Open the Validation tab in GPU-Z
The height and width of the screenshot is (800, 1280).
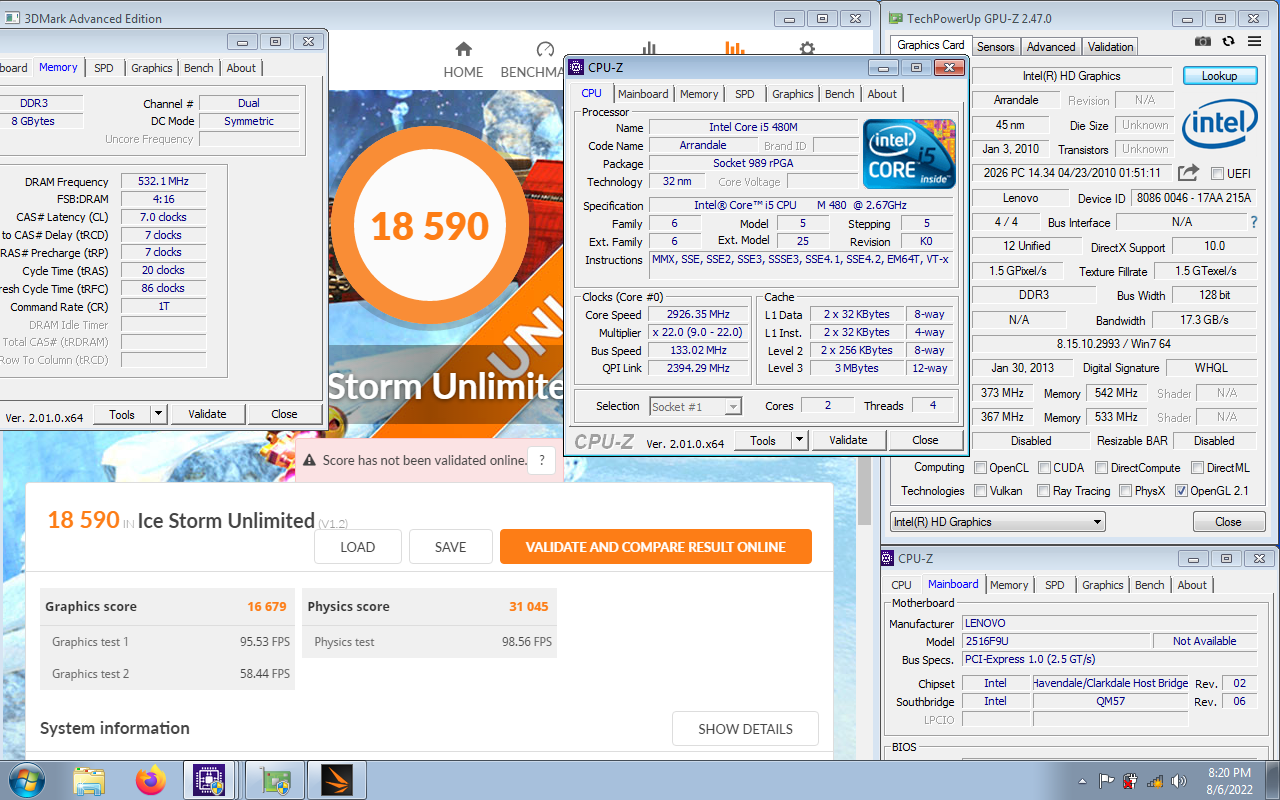pyautogui.click(x=1111, y=47)
